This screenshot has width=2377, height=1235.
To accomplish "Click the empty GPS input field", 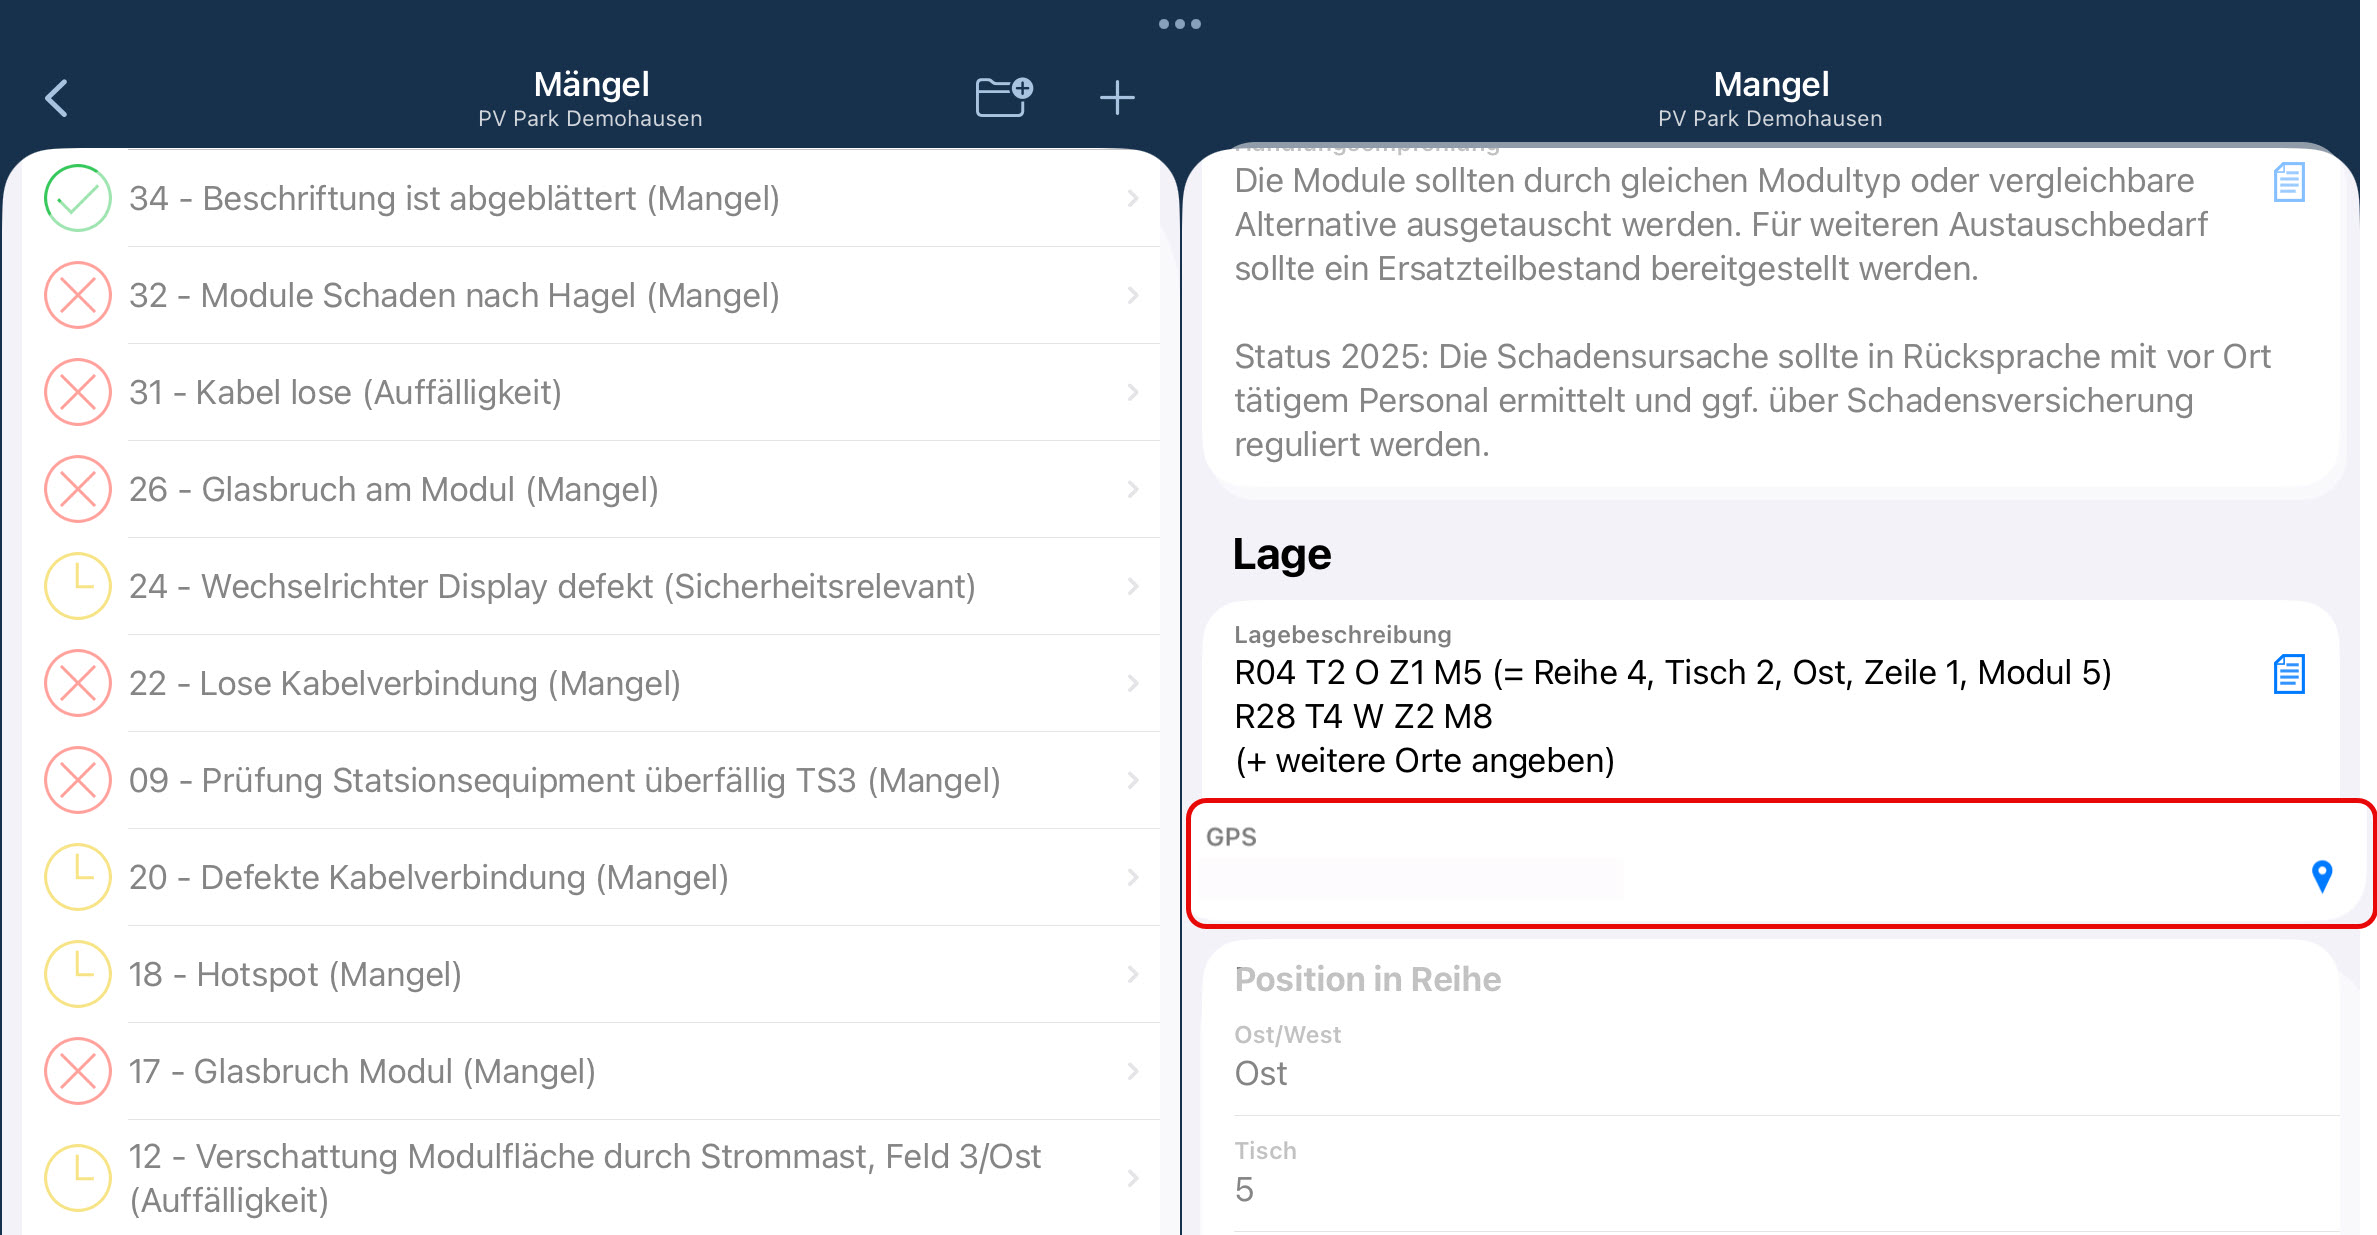I will (1412, 878).
